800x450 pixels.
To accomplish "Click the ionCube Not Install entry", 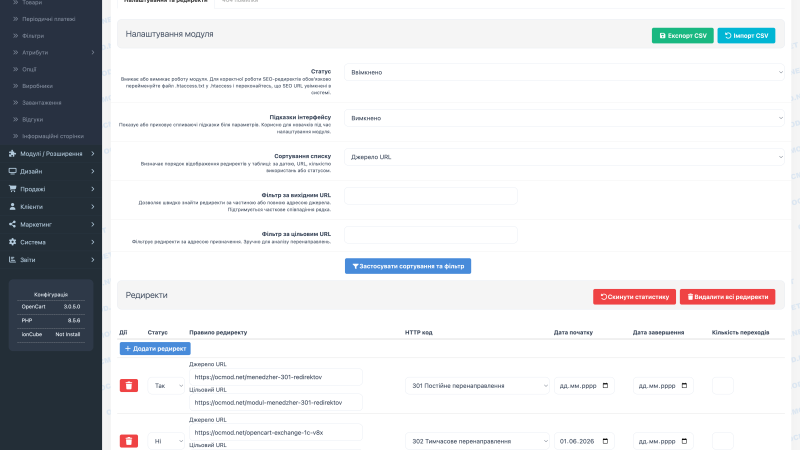I will click(51, 334).
